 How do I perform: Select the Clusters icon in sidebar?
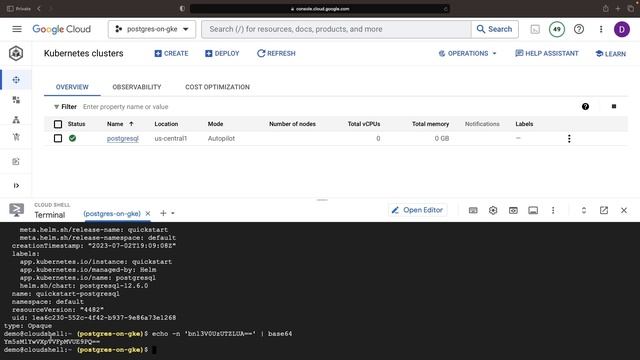(x=16, y=80)
